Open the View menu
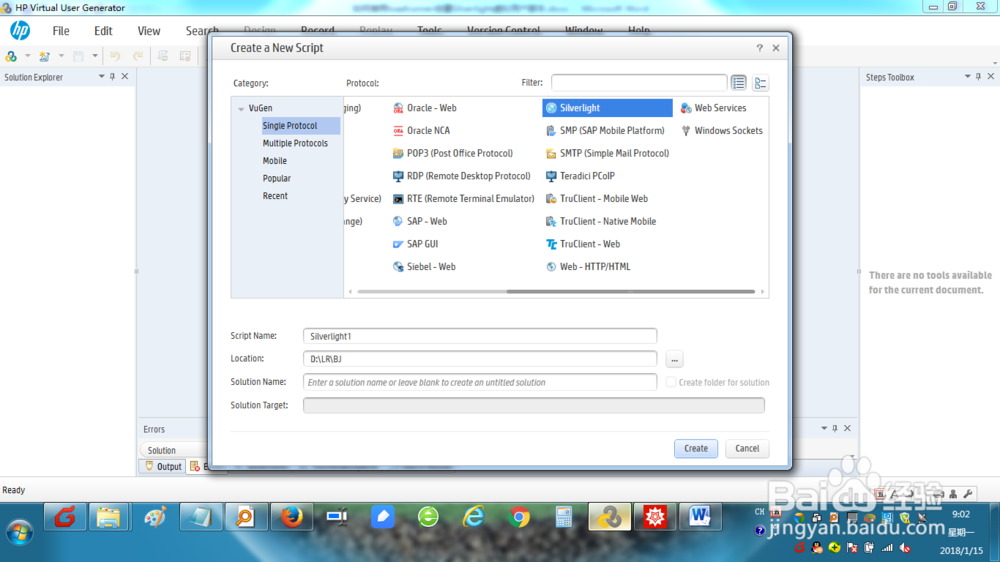Image resolution: width=1000 pixels, height=562 pixels. tap(149, 31)
